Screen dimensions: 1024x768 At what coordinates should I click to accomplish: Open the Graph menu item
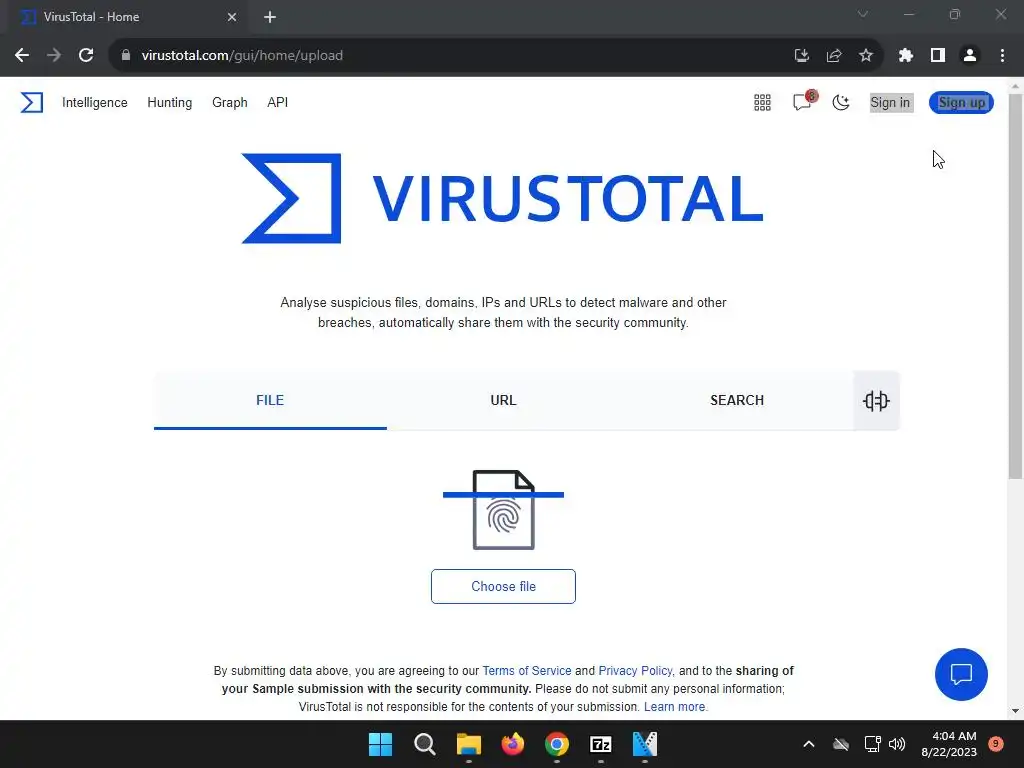pos(230,103)
